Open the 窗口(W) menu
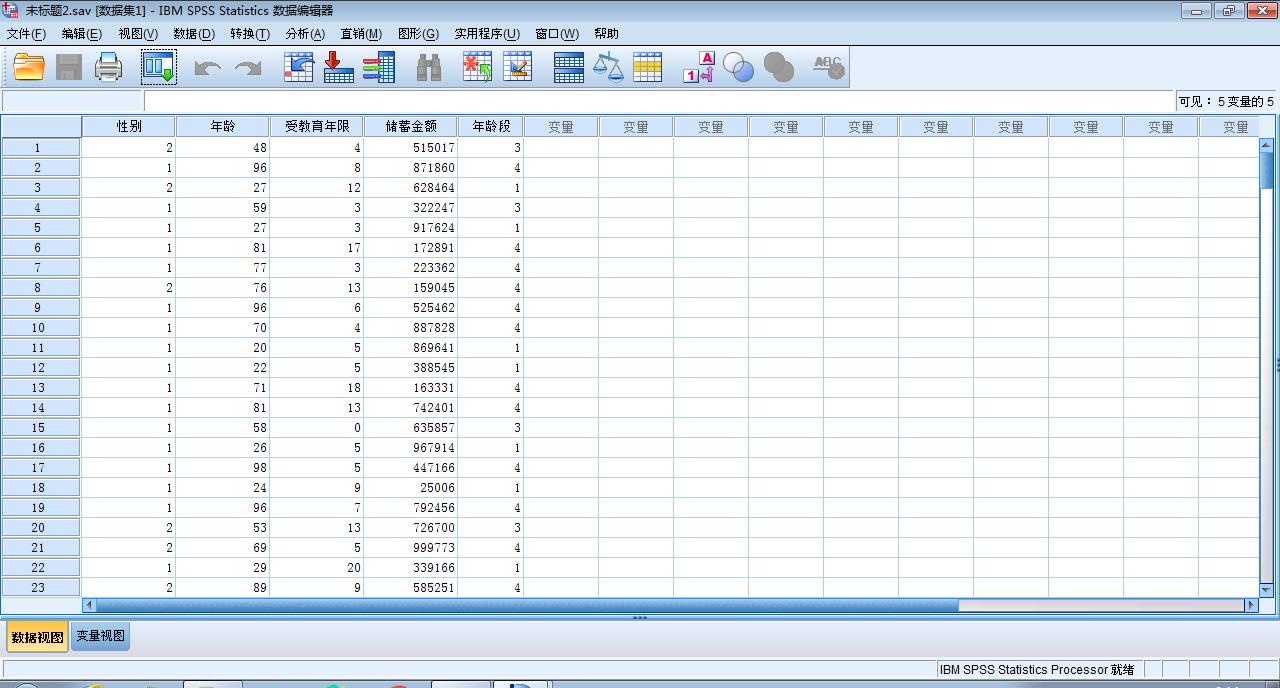This screenshot has height=688, width=1280. pyautogui.click(x=557, y=33)
